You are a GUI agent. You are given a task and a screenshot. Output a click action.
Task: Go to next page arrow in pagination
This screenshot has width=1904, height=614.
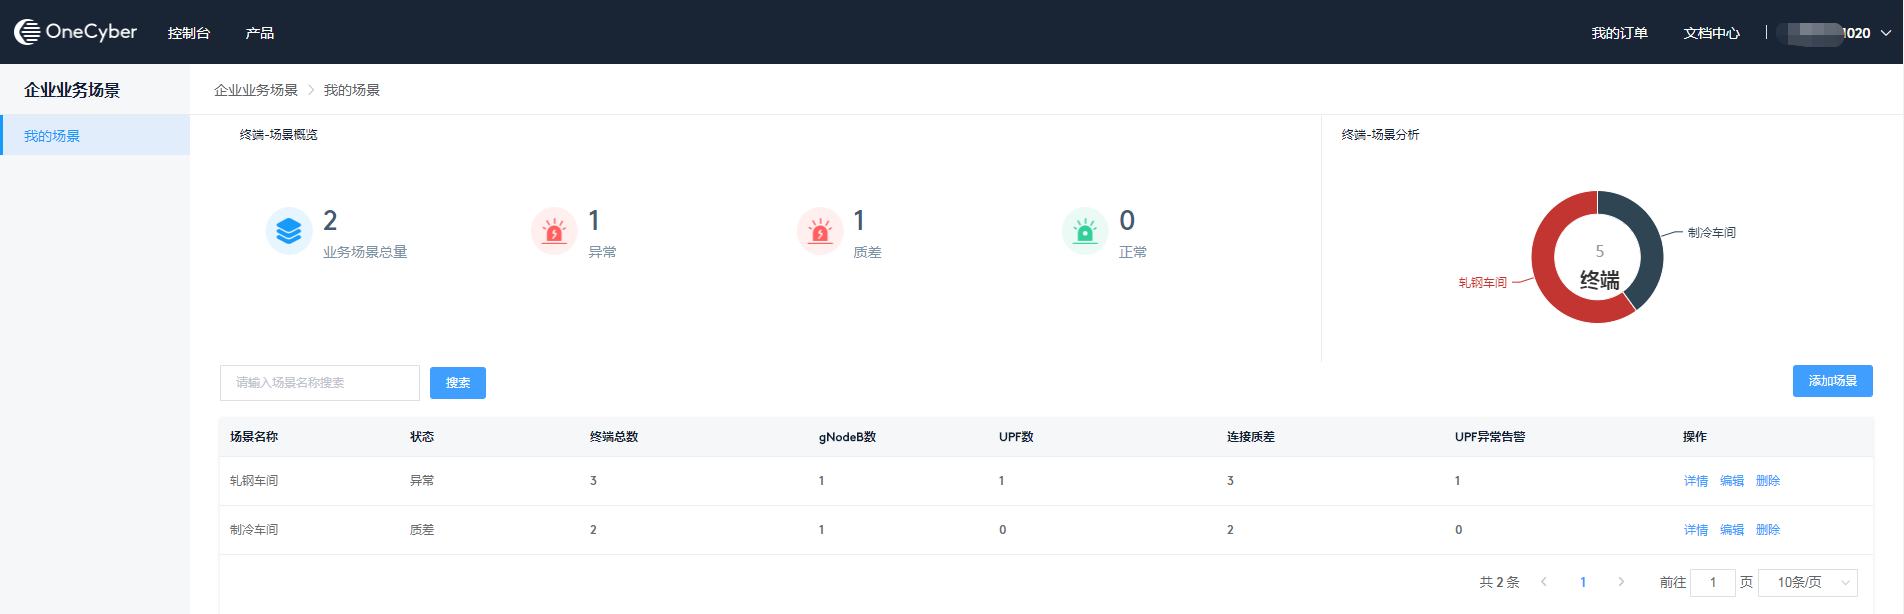tap(1621, 582)
